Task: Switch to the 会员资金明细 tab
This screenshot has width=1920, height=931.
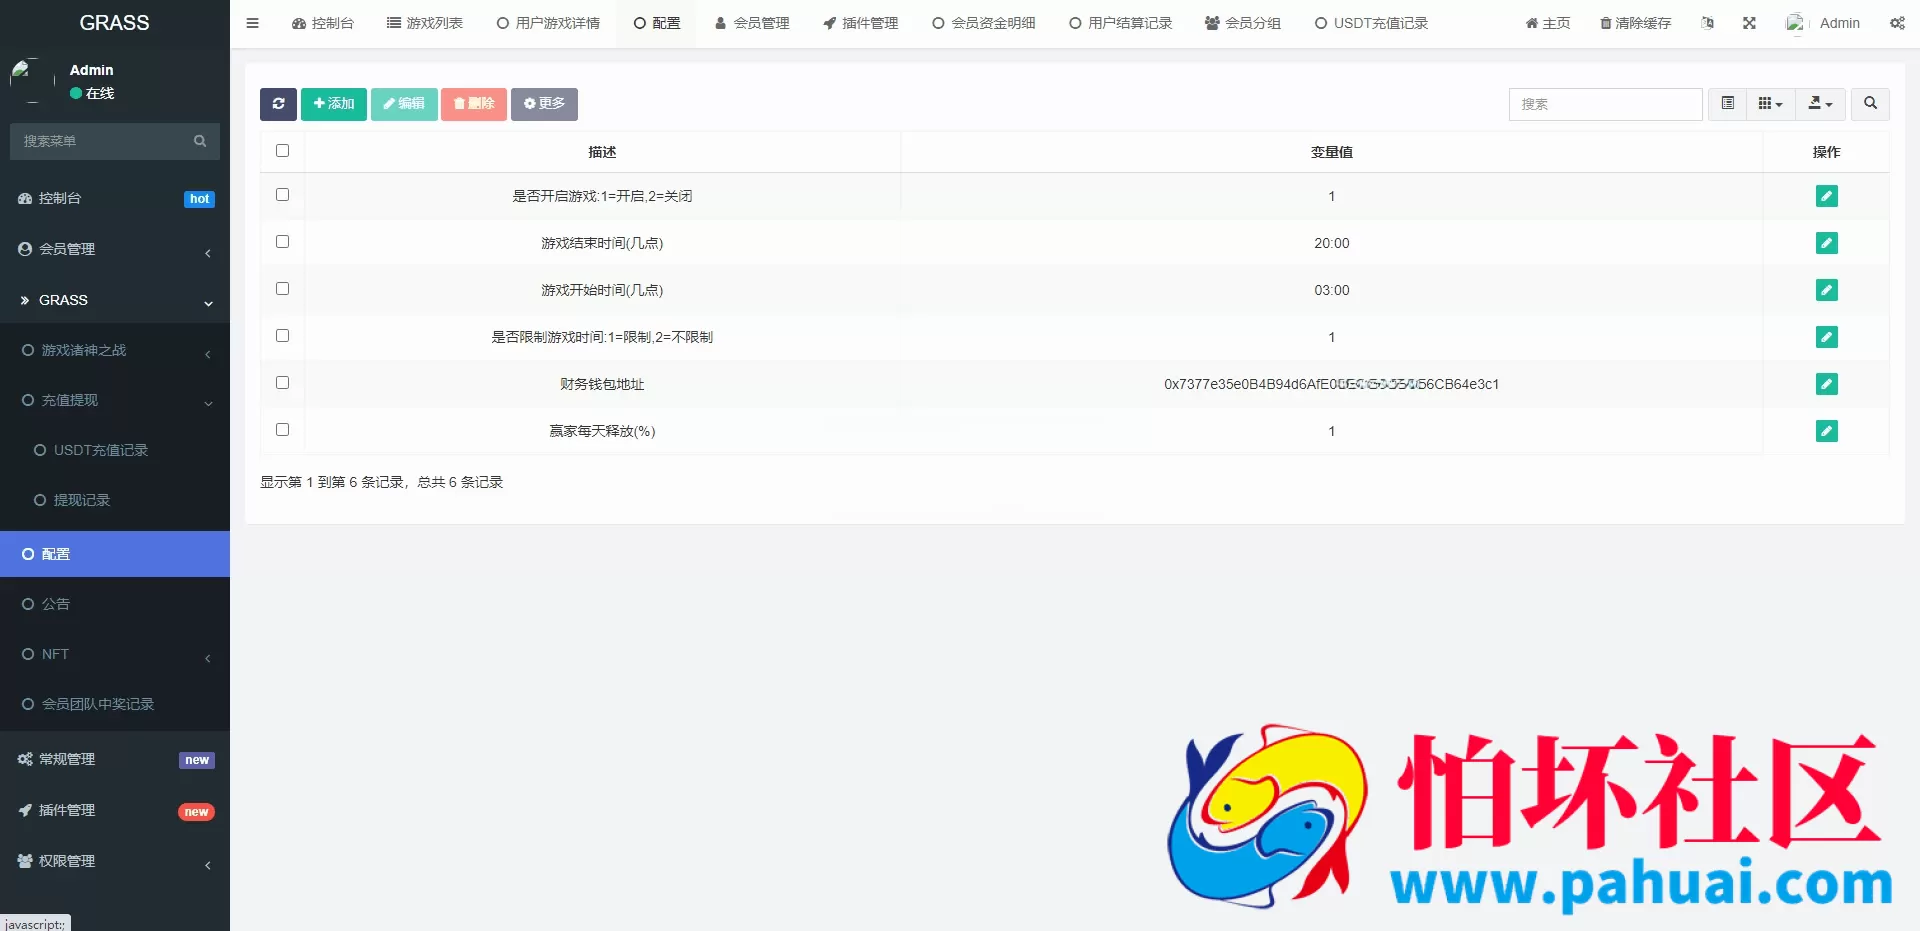Action: (x=983, y=23)
